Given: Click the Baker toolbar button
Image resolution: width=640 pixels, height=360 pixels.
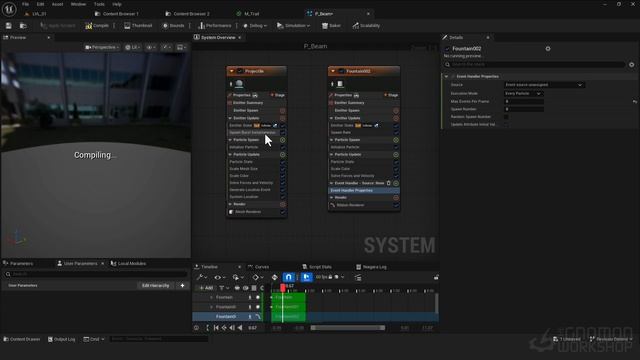Looking at the screenshot, I should point(331,26).
